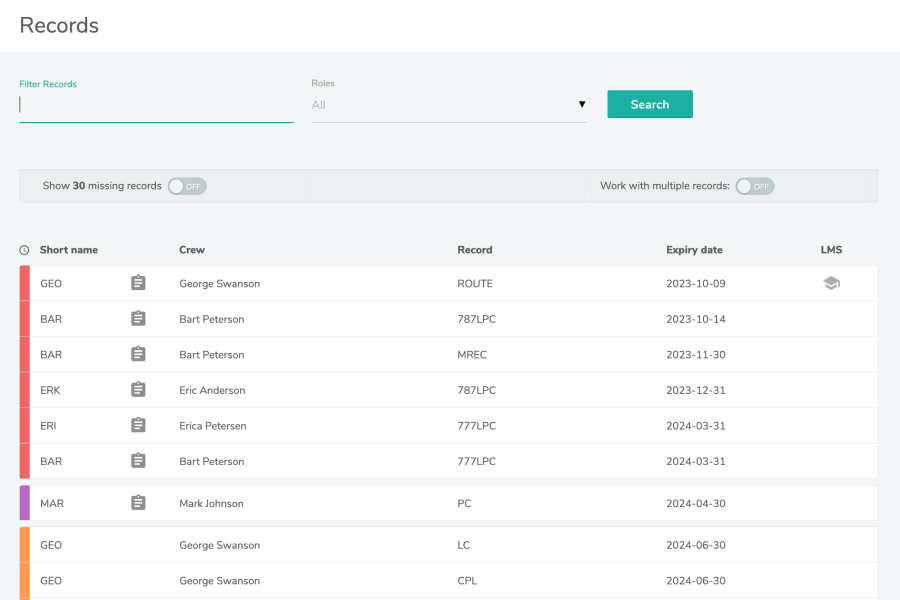Focus the Filter Records input field
This screenshot has width=900, height=600.
click(x=156, y=105)
